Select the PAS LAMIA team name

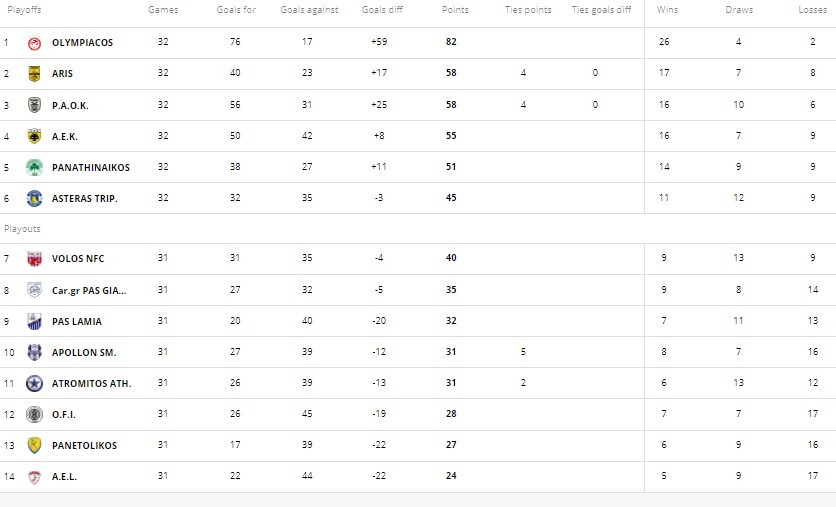(x=77, y=321)
